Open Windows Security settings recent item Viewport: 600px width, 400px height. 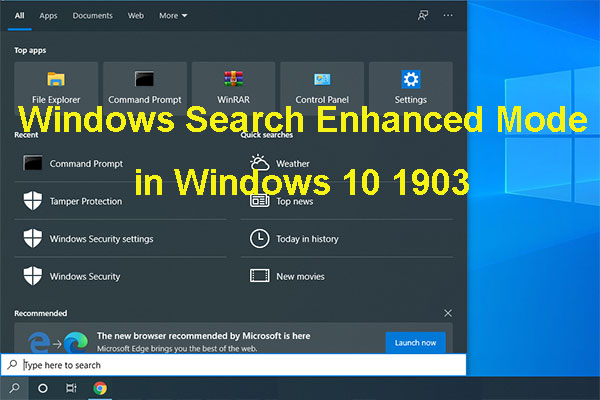[x=120, y=238]
